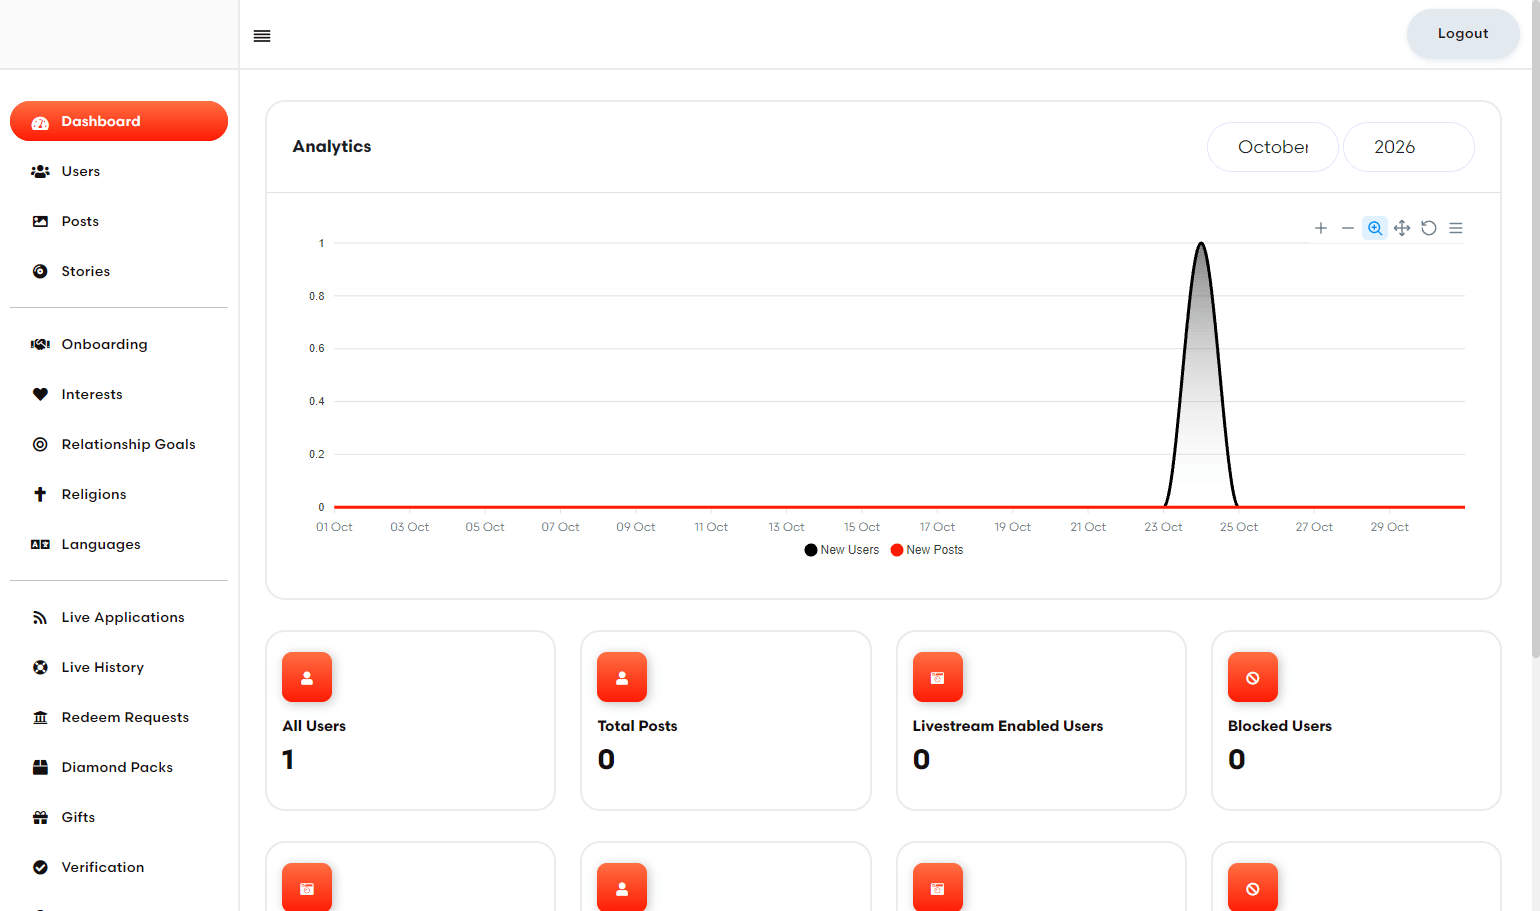Open Verification page
This screenshot has height=911, width=1540.
click(x=119, y=867)
